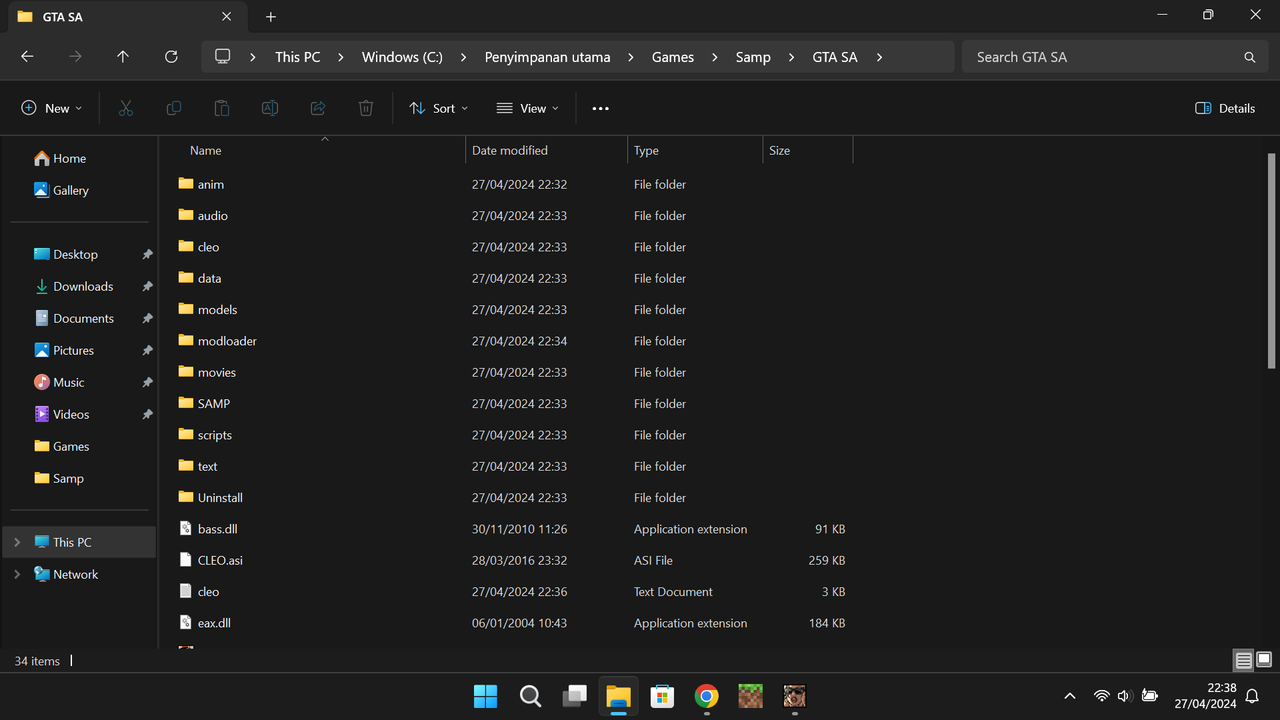This screenshot has width=1280, height=720.
Task: Open clock and date in tray
Action: click(x=1206, y=696)
